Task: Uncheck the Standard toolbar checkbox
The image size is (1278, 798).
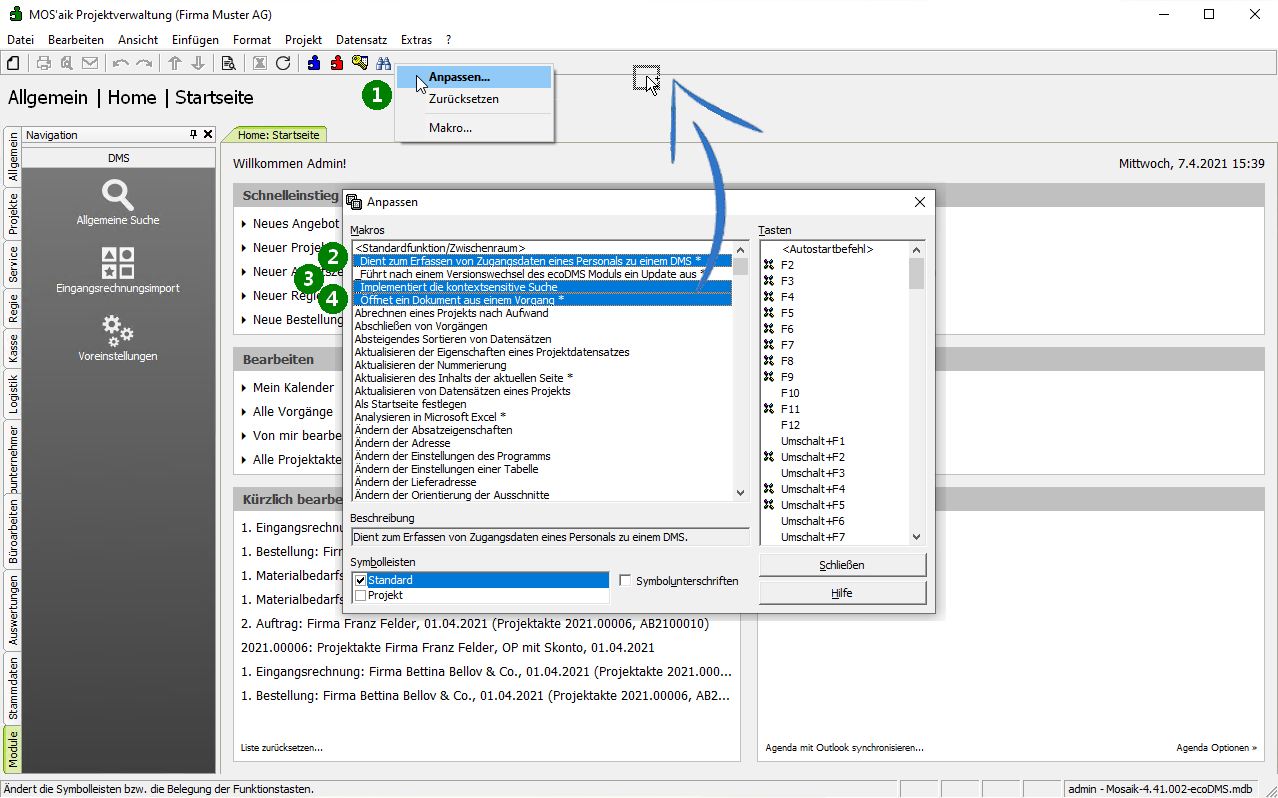Action: 361,580
